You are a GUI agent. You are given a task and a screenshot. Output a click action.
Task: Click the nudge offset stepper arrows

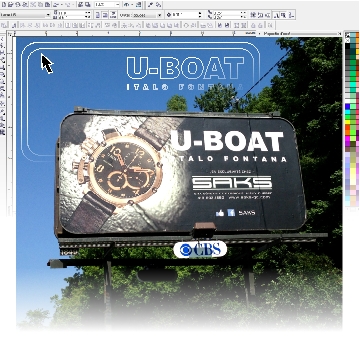[200, 15]
